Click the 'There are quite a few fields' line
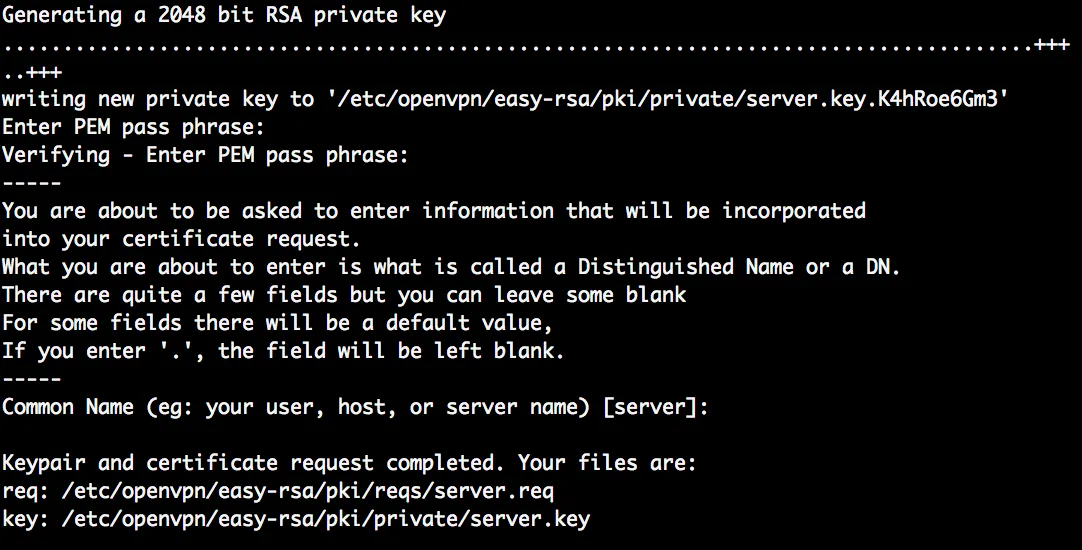Screen dimensions: 1082x550 coord(344,295)
